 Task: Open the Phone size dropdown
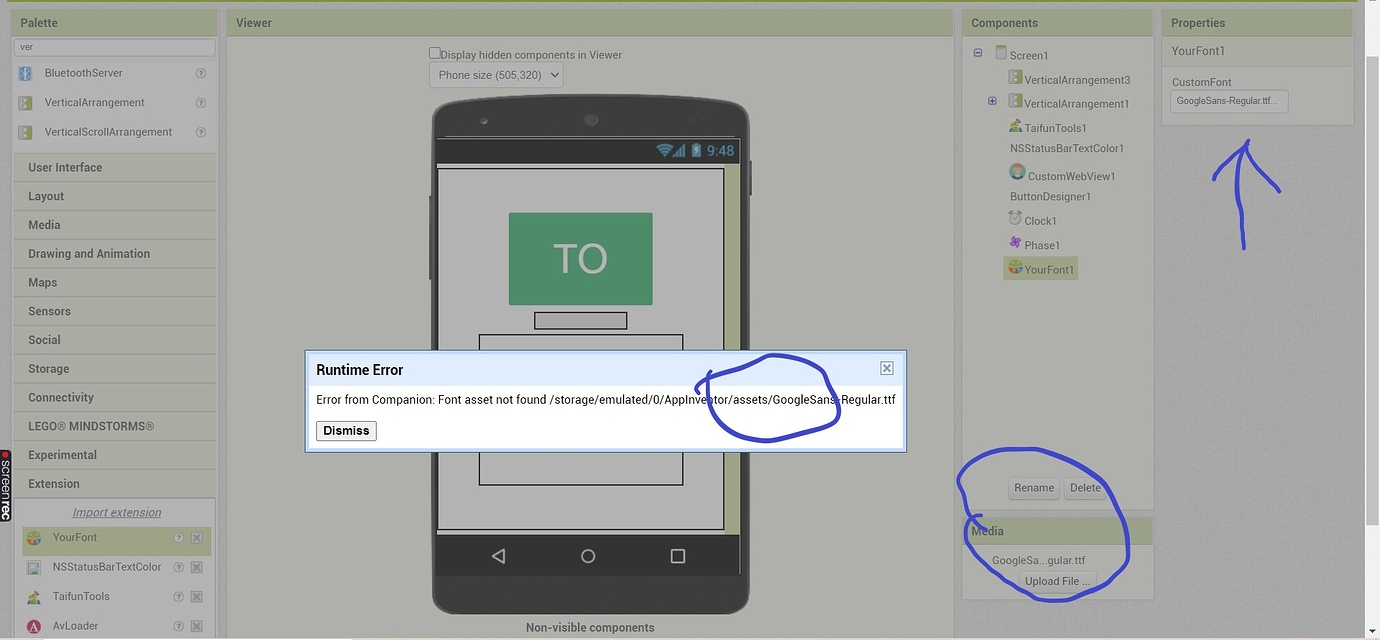coord(495,74)
